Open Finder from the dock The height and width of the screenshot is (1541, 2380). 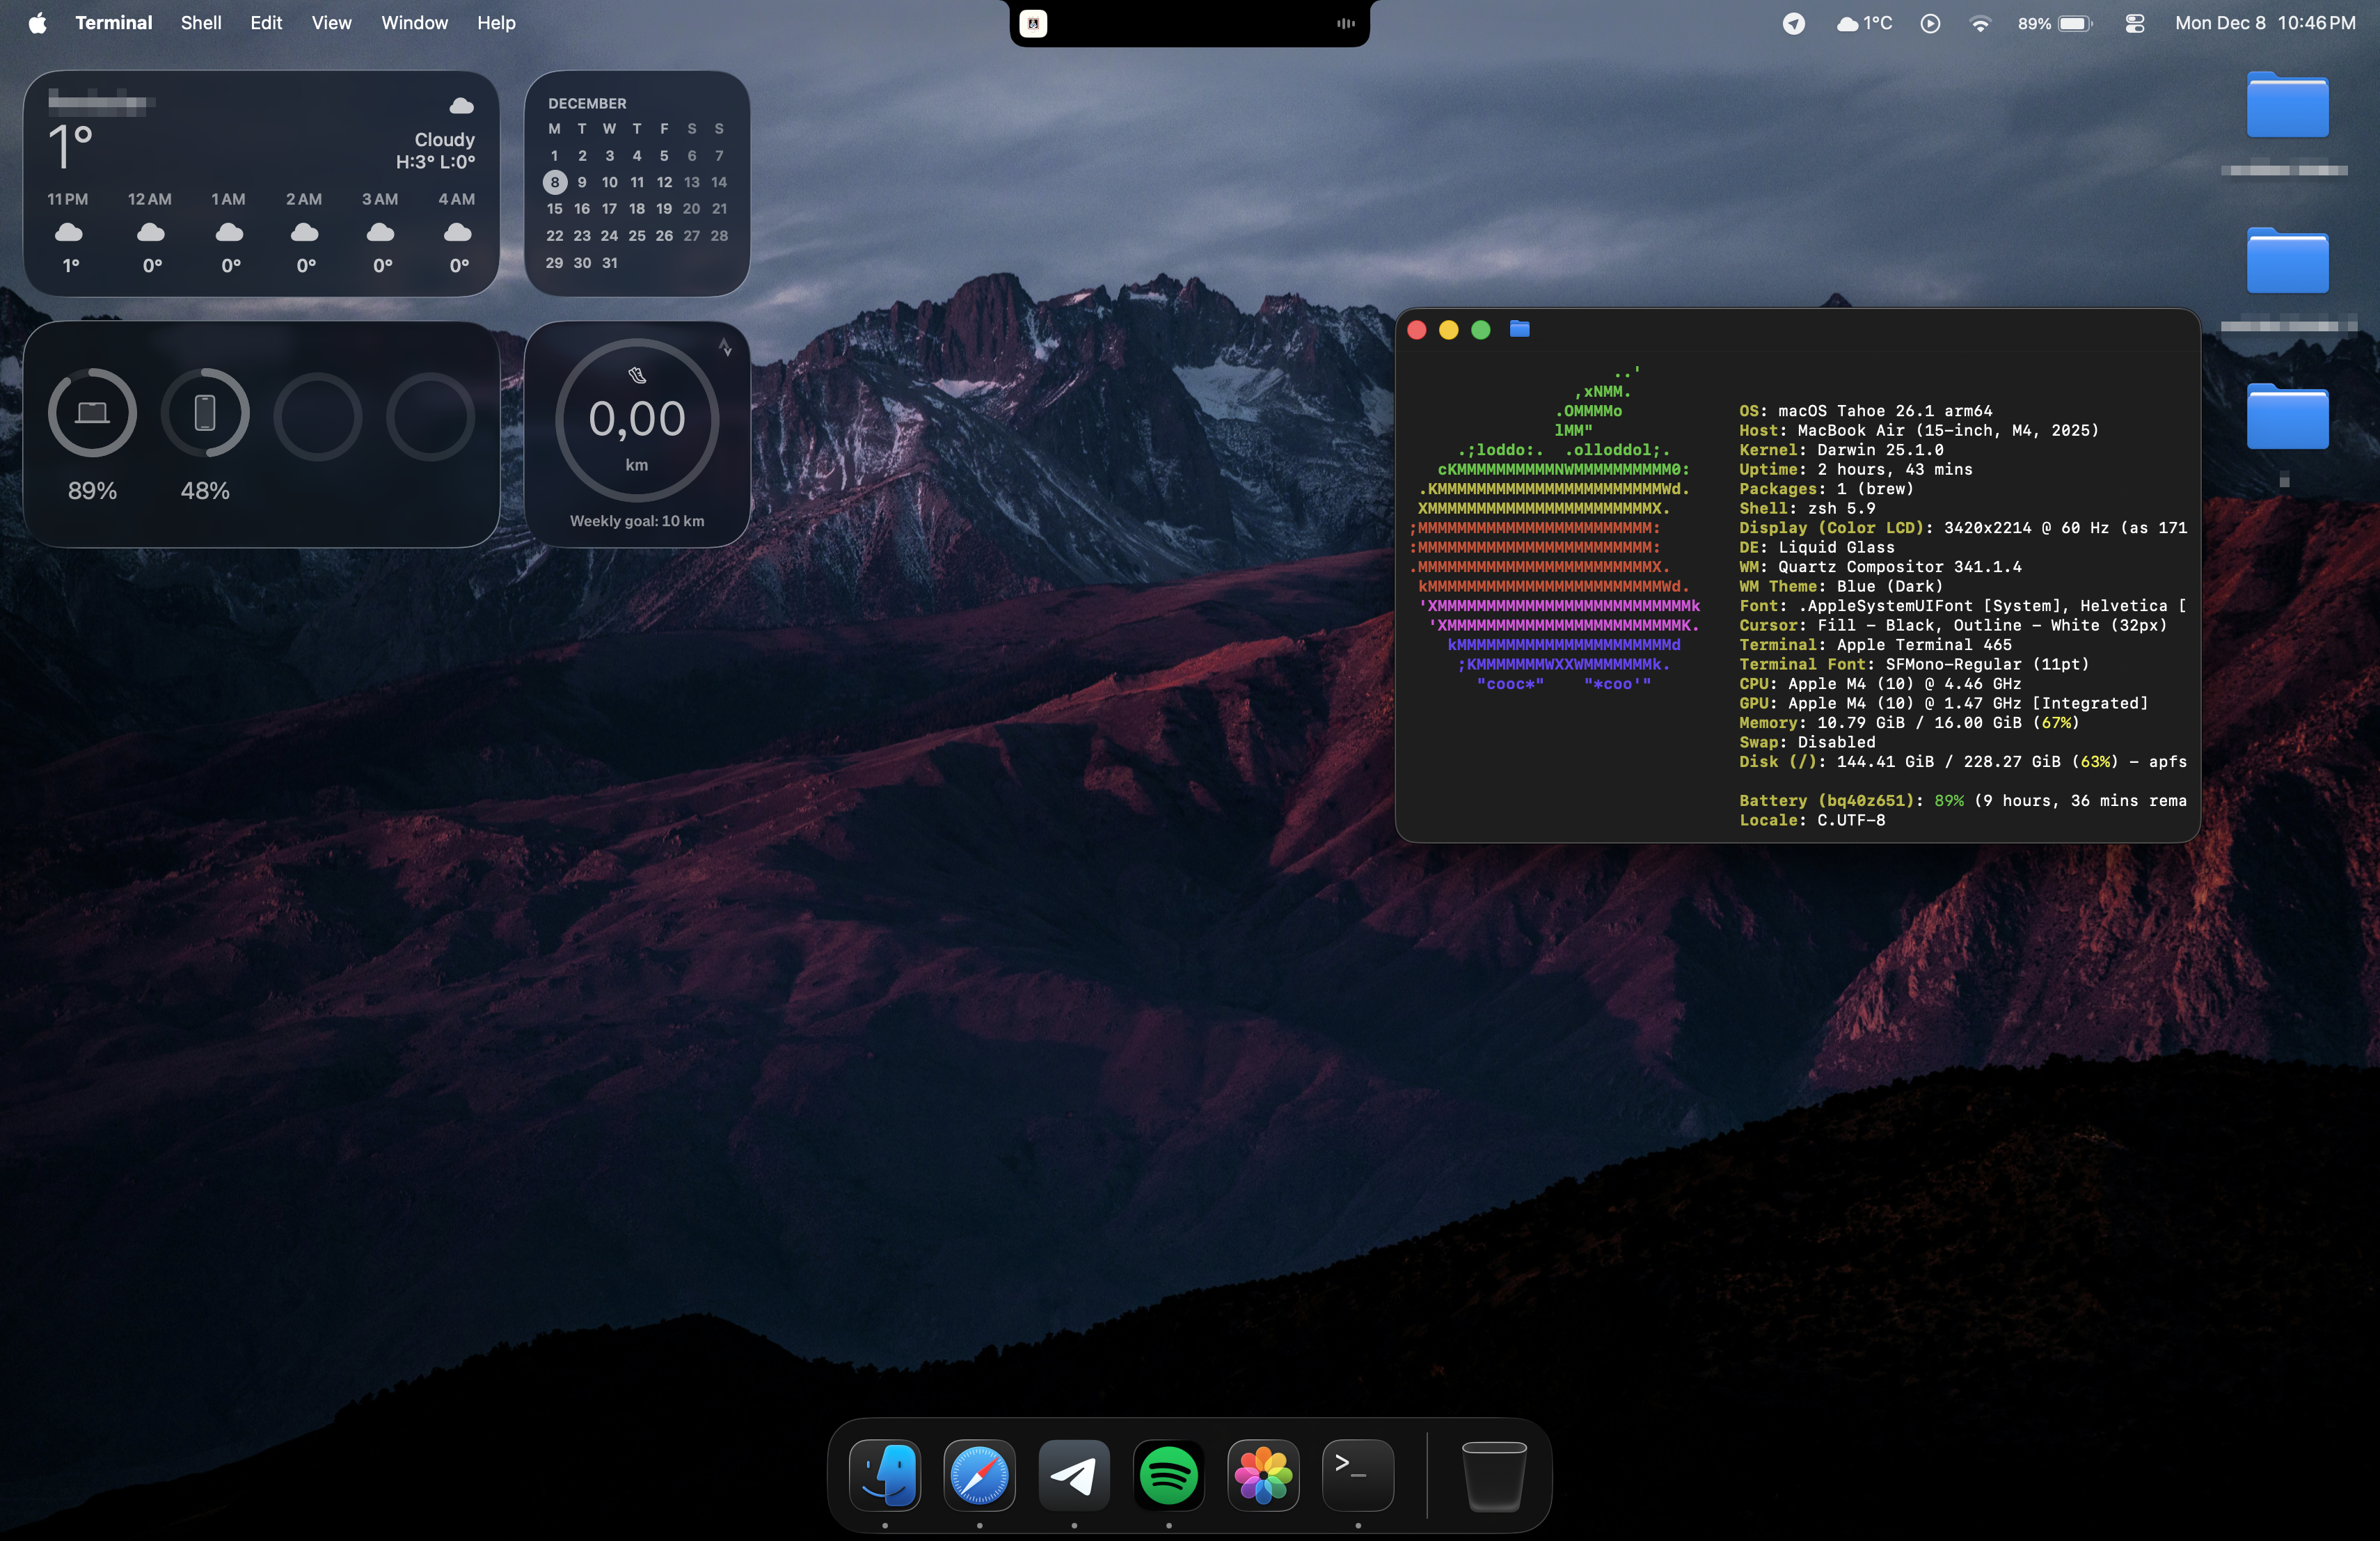click(x=885, y=1475)
